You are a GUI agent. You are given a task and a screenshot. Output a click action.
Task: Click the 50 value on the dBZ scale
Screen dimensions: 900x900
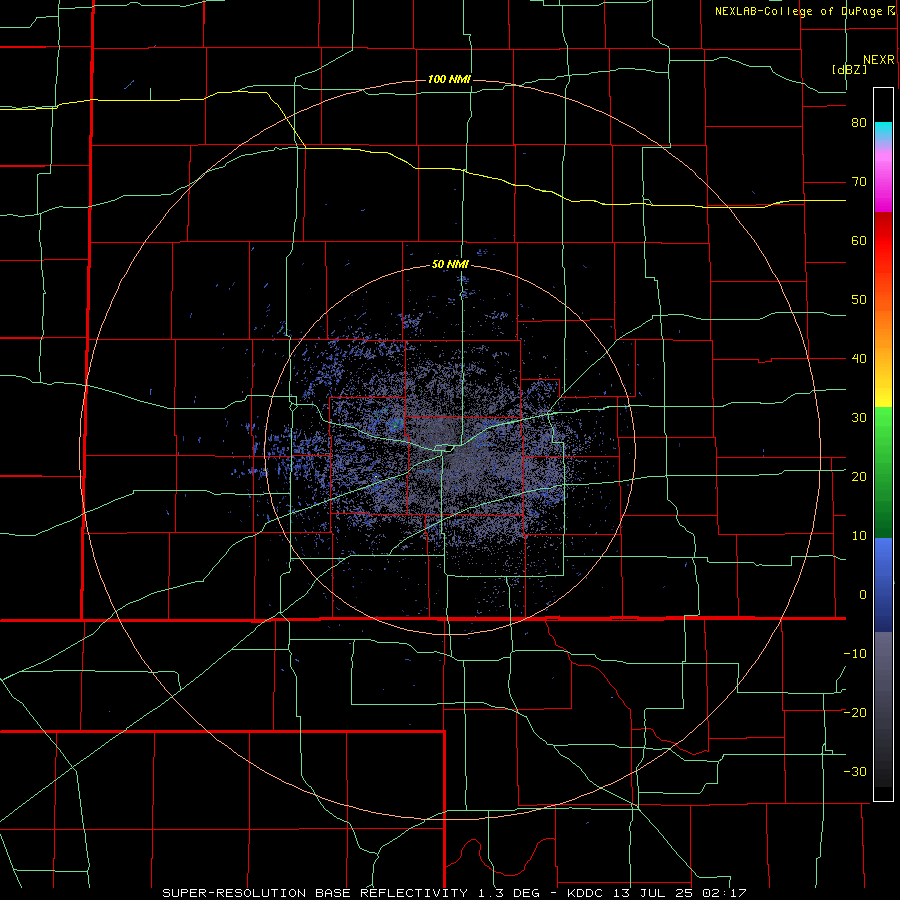tap(859, 300)
